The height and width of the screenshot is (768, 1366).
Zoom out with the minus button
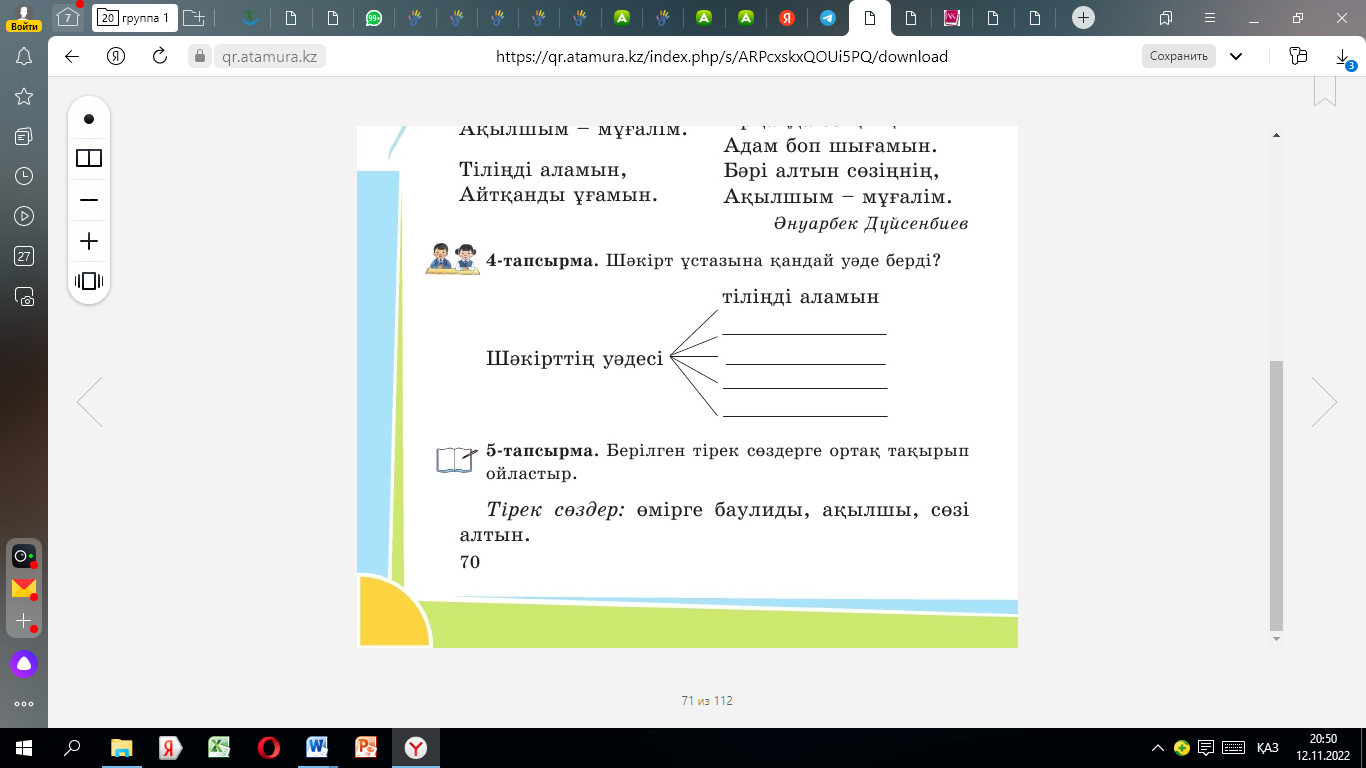(89, 200)
